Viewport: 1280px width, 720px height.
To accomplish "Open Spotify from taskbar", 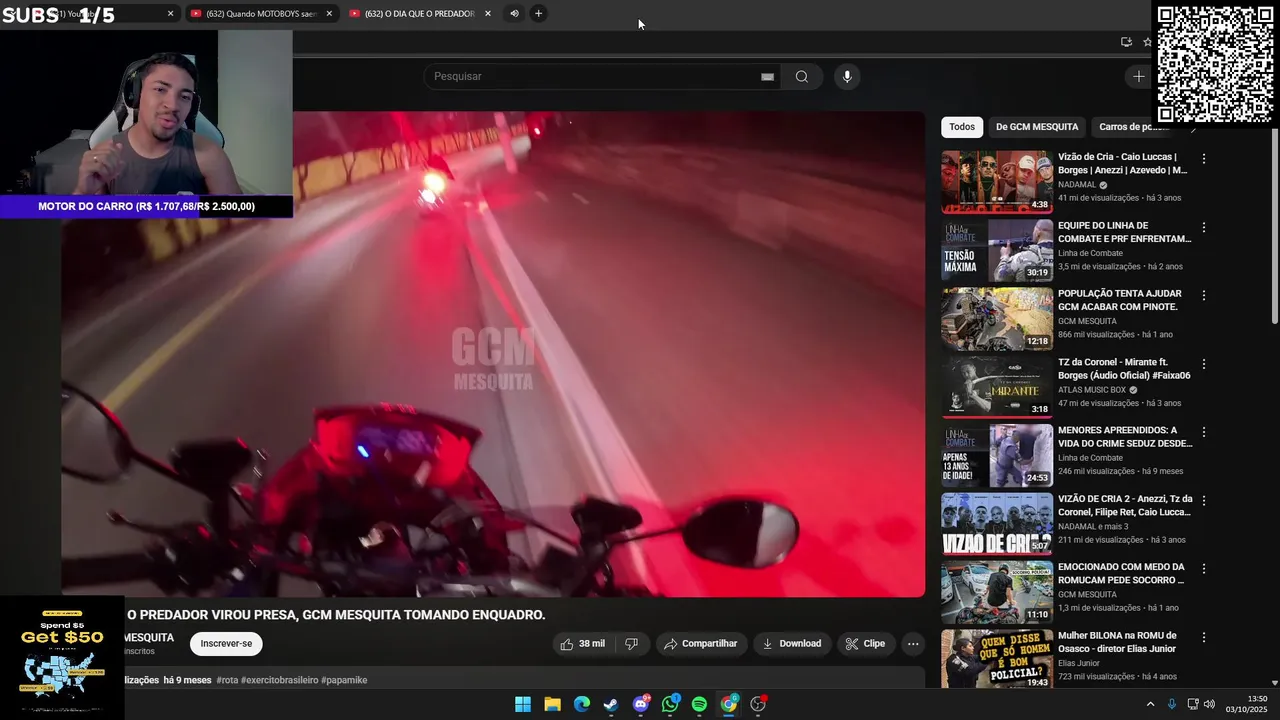I will tap(699, 704).
